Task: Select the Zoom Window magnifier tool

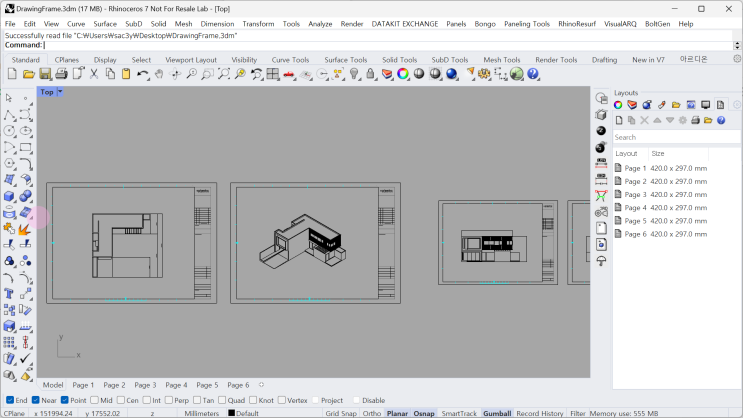Action: (208, 74)
